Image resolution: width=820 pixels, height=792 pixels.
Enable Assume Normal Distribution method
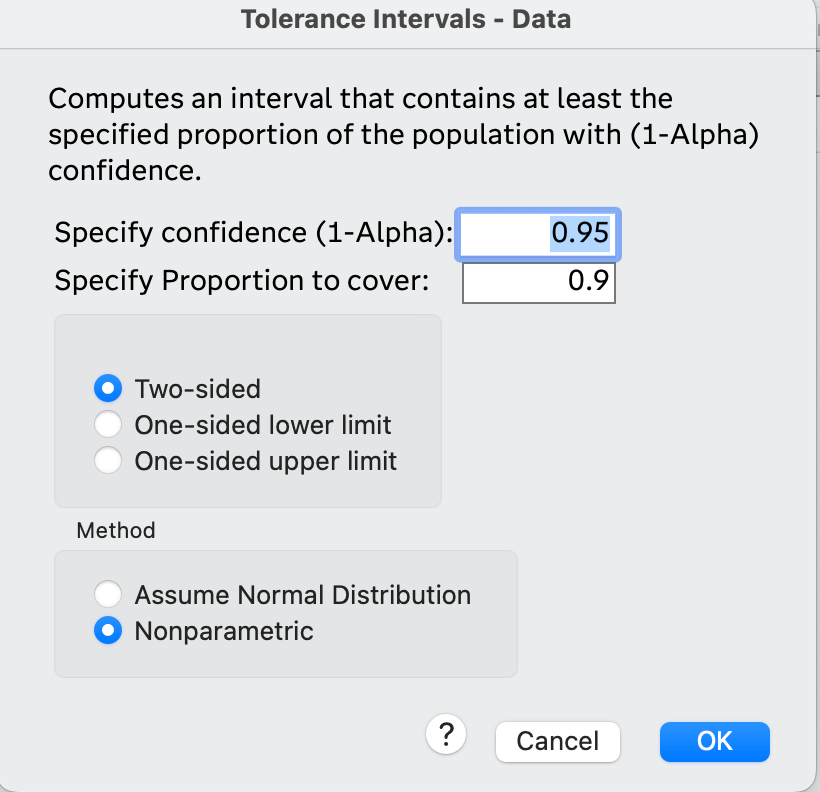(x=107, y=595)
